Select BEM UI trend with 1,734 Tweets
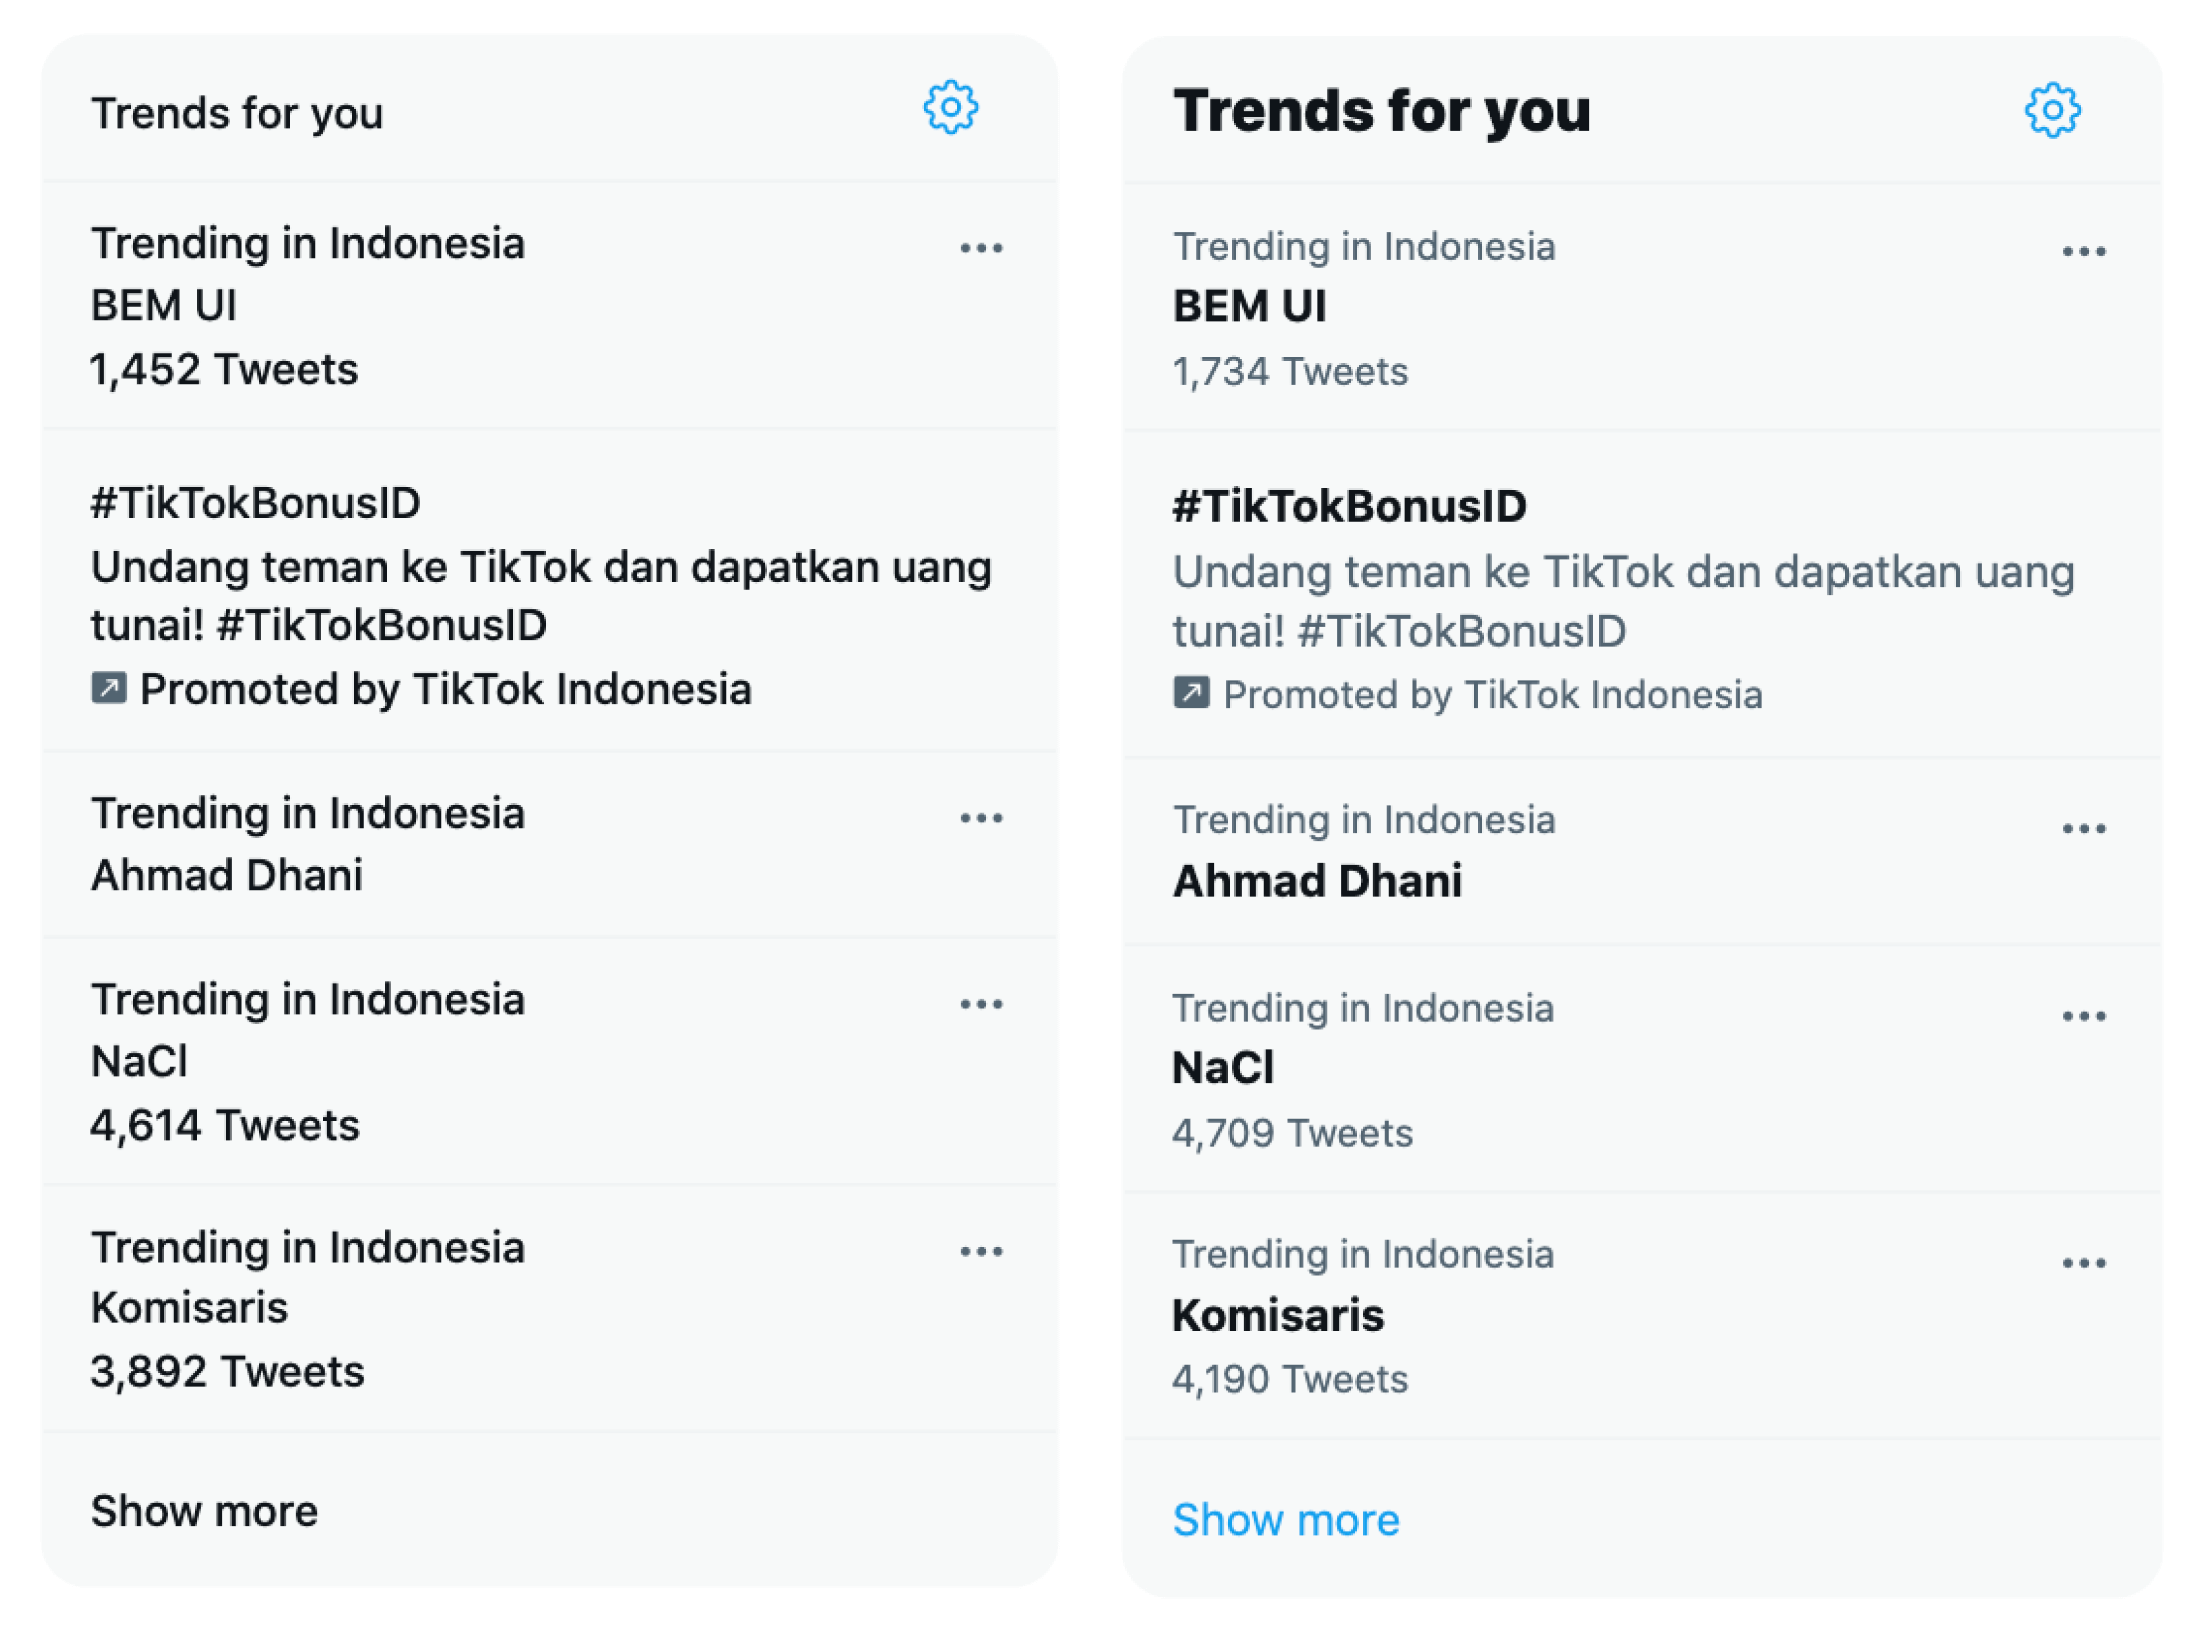Screen dimensions: 2200x1630 coord(1249,306)
